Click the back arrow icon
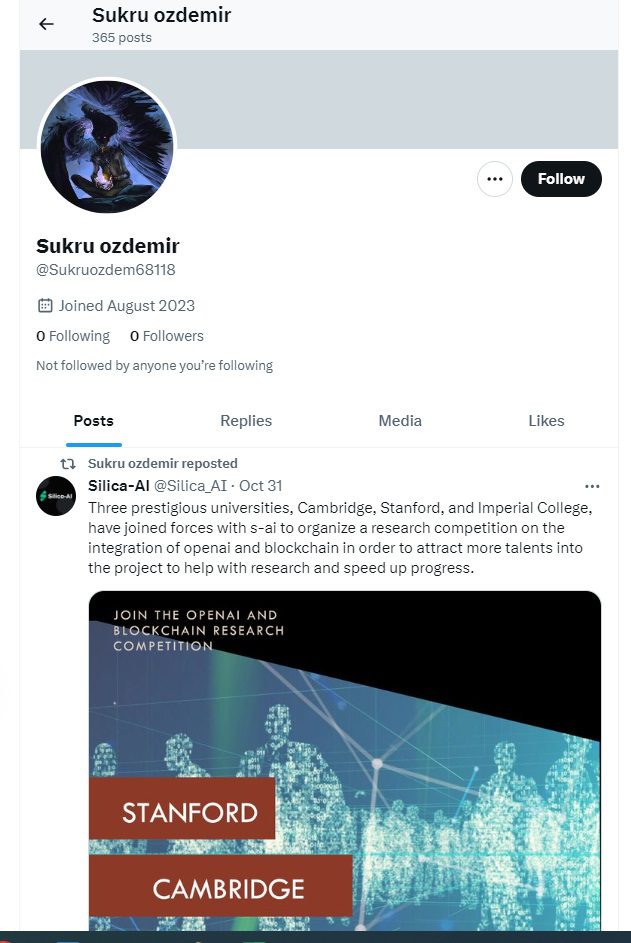Image resolution: width=631 pixels, height=943 pixels. pos(46,24)
